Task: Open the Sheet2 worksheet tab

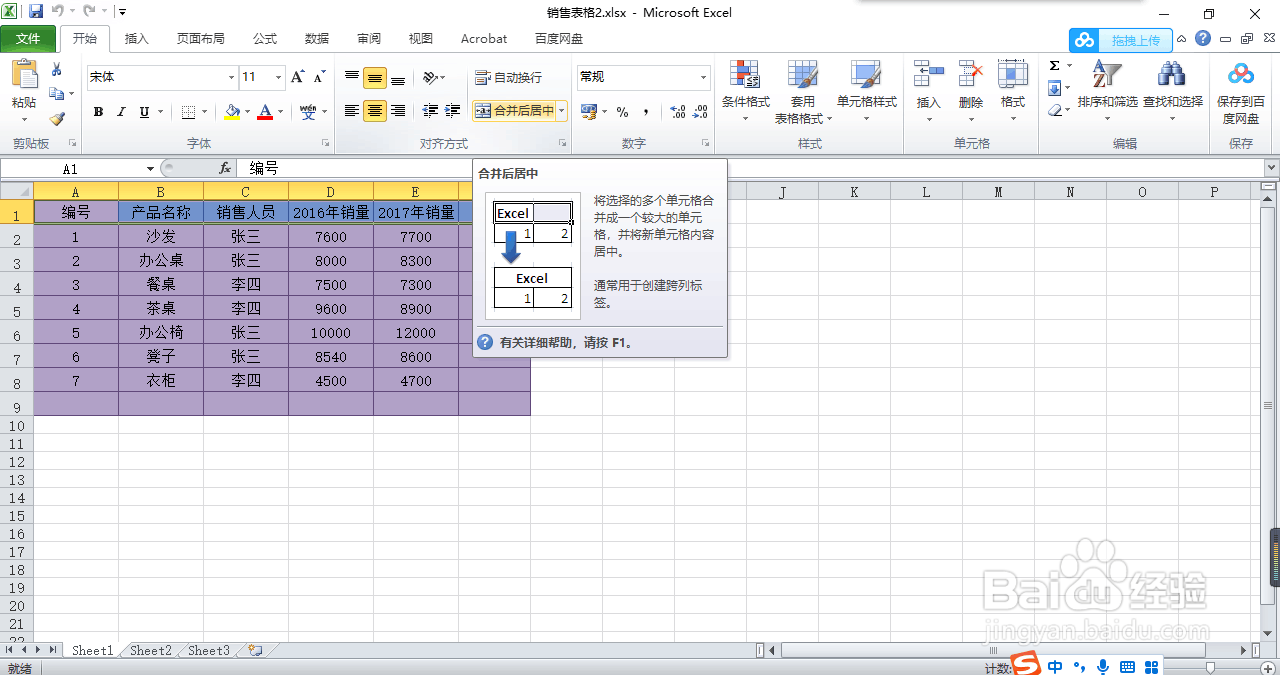Action: [x=151, y=650]
